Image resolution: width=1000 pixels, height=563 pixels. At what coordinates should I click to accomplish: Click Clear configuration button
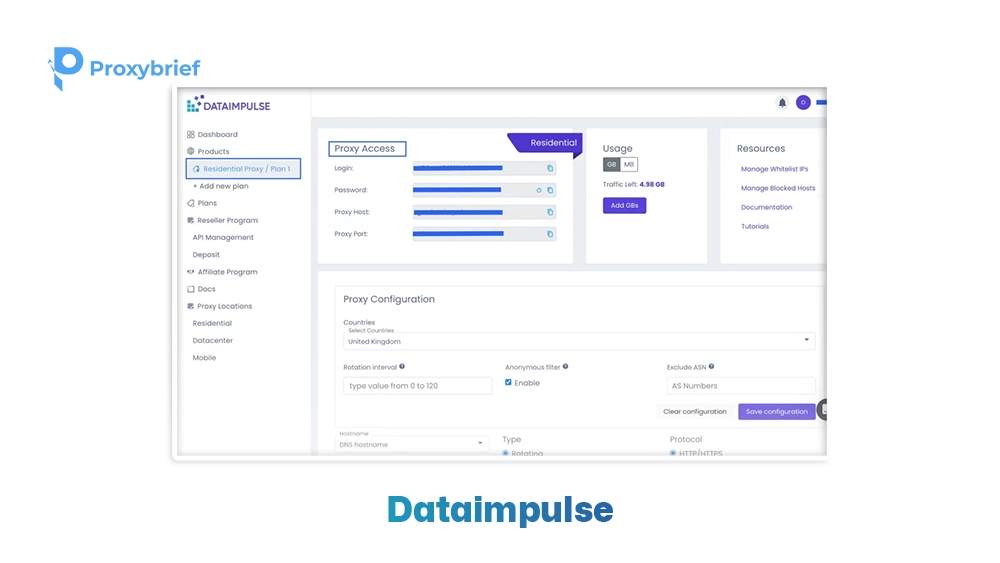[695, 411]
